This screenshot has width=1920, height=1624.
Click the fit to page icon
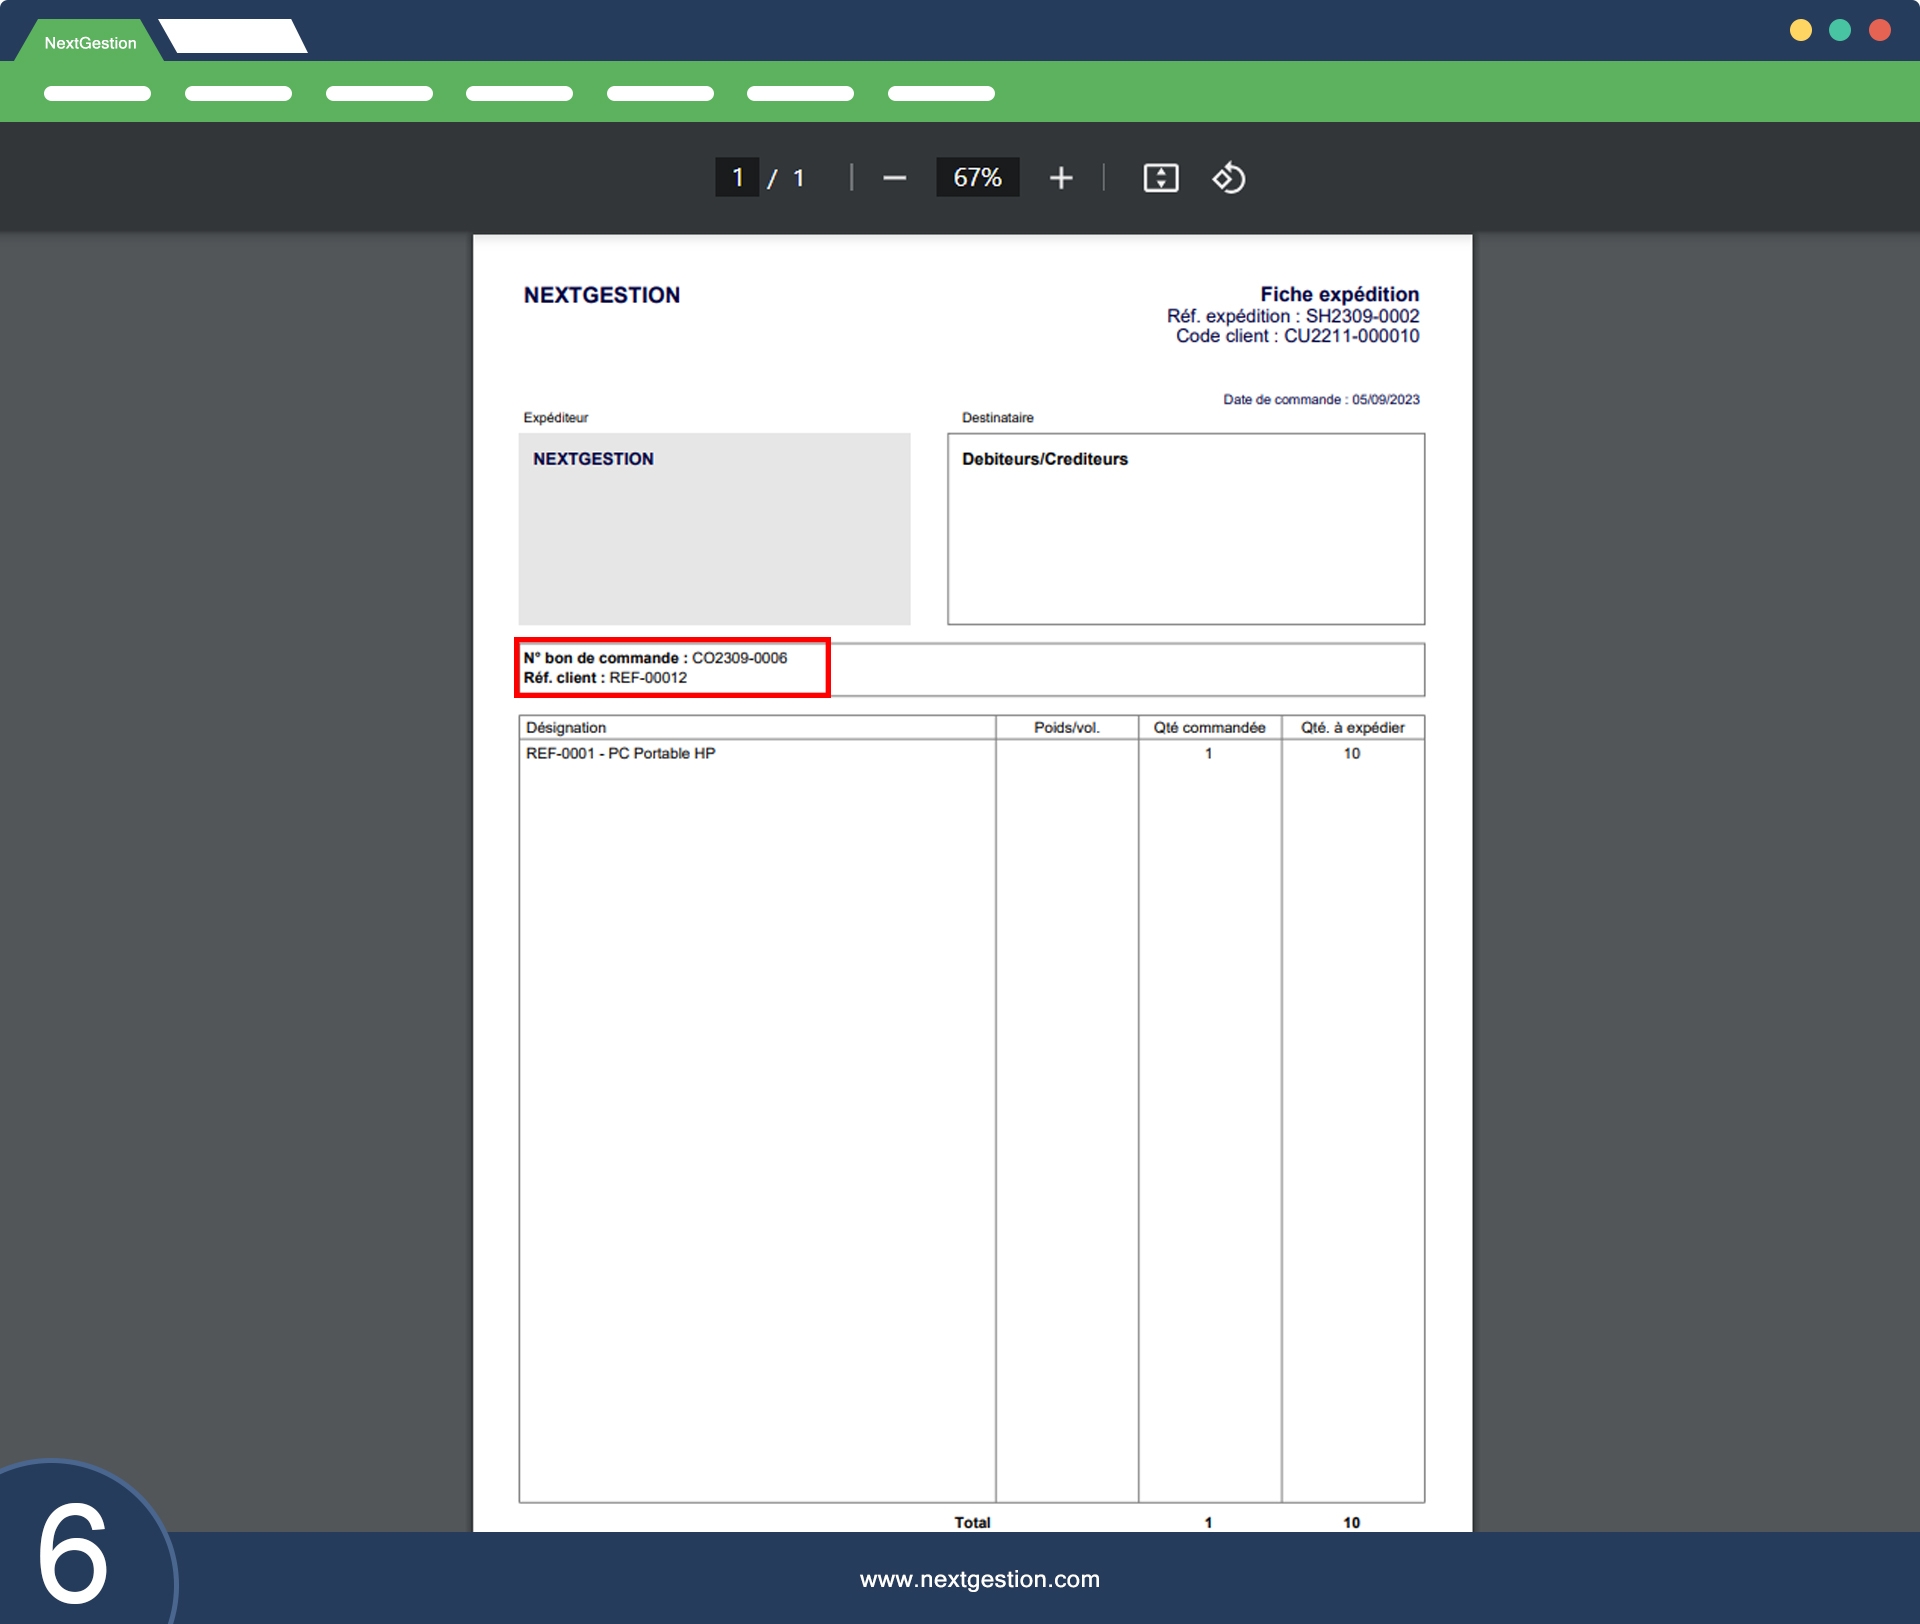coord(1160,178)
